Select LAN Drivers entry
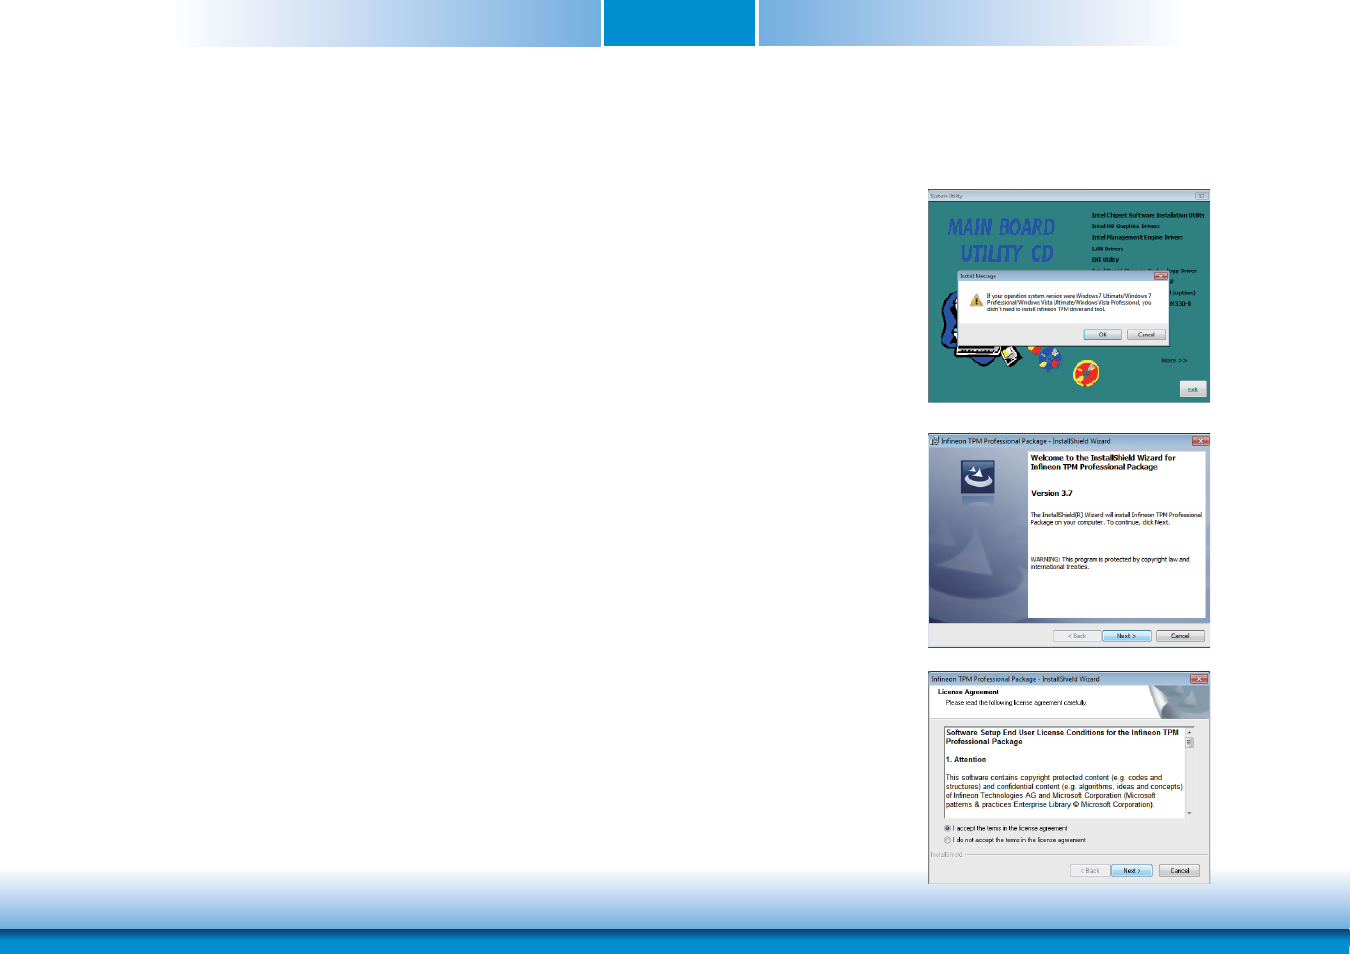This screenshot has height=954, width=1350. (x=1107, y=249)
